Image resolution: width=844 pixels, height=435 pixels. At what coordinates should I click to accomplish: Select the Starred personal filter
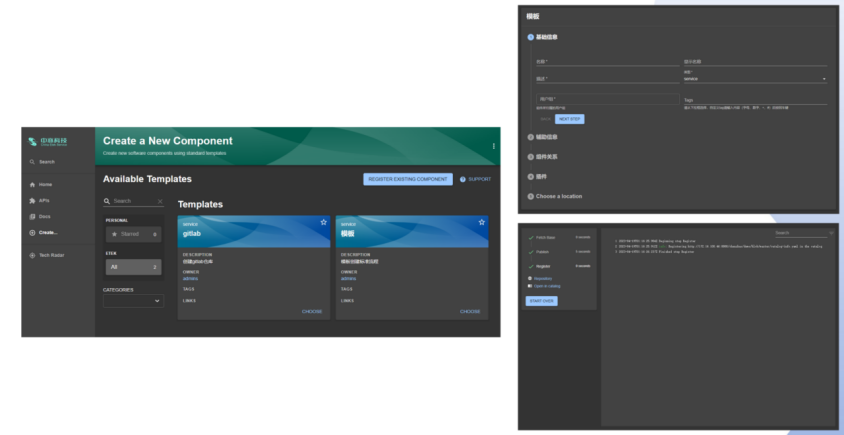coord(132,234)
